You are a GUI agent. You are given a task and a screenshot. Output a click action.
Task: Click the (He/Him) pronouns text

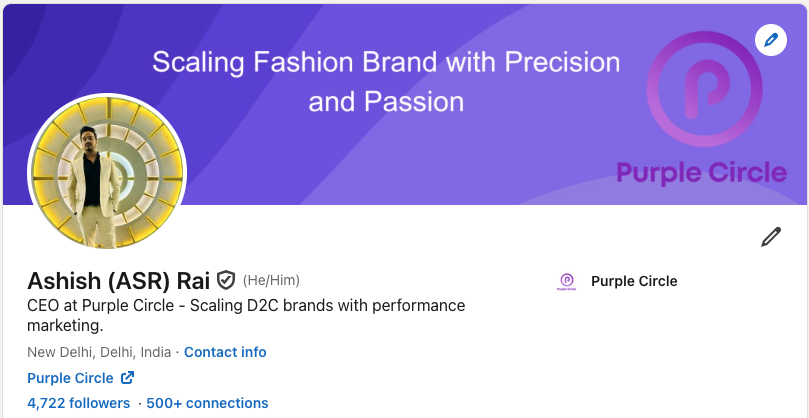point(271,280)
